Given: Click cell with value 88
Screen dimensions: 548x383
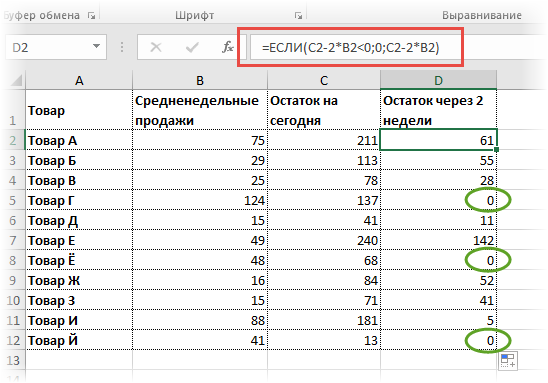Looking at the screenshot, I should tap(200, 320).
